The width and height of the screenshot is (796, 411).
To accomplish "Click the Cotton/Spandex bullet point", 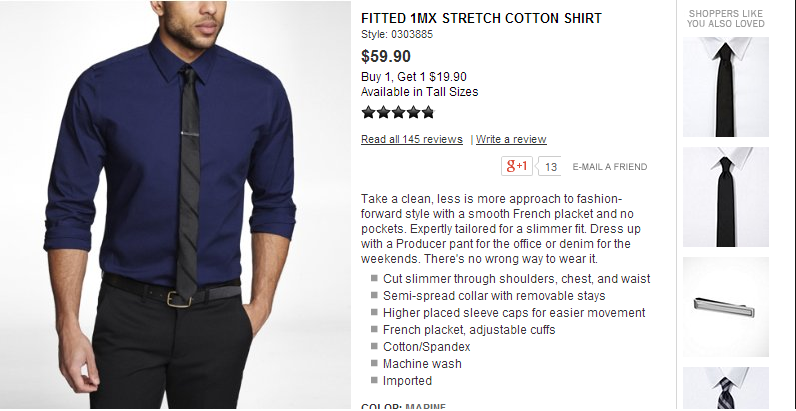I will 426,347.
